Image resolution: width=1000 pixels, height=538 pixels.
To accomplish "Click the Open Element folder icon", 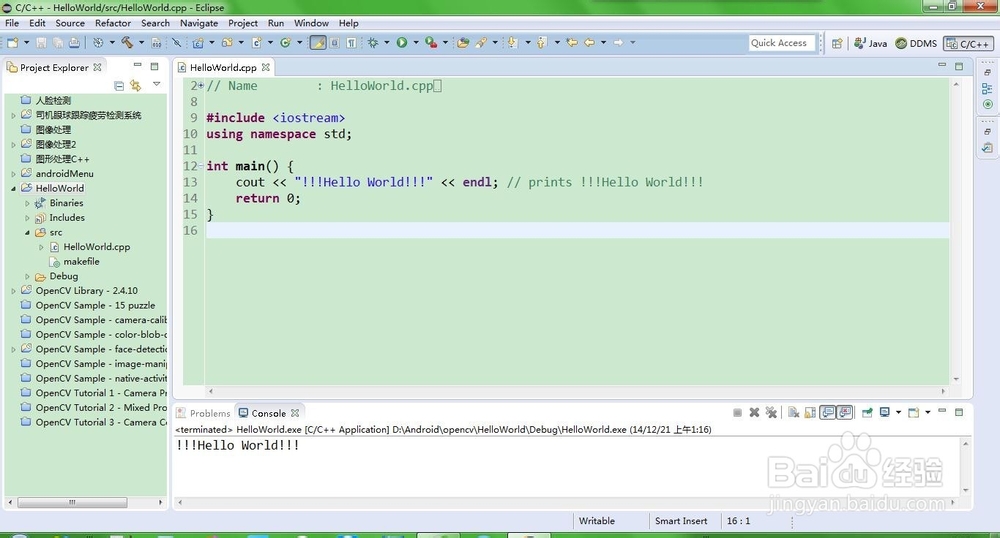I will [x=463, y=43].
